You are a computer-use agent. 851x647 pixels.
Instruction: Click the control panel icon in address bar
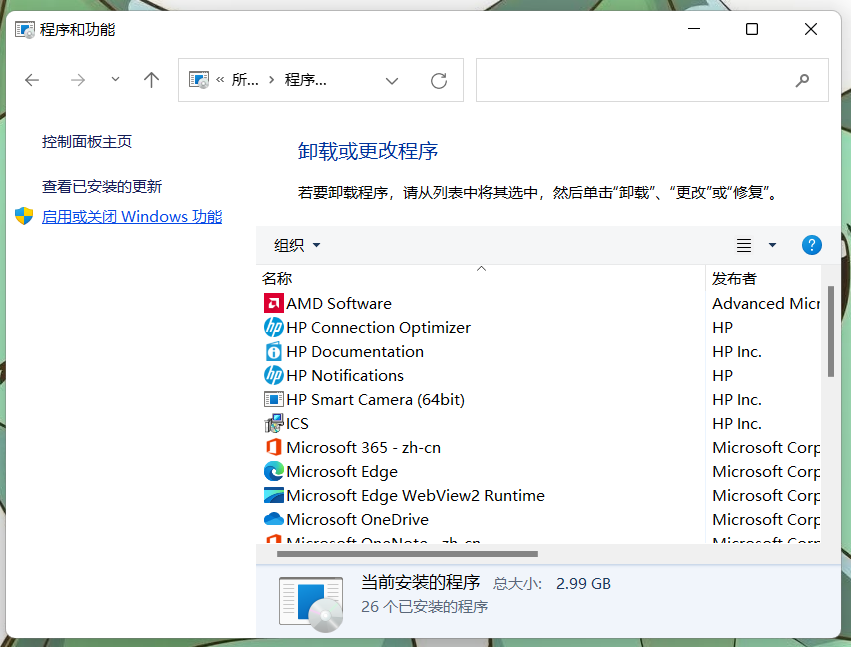pyautogui.click(x=199, y=80)
